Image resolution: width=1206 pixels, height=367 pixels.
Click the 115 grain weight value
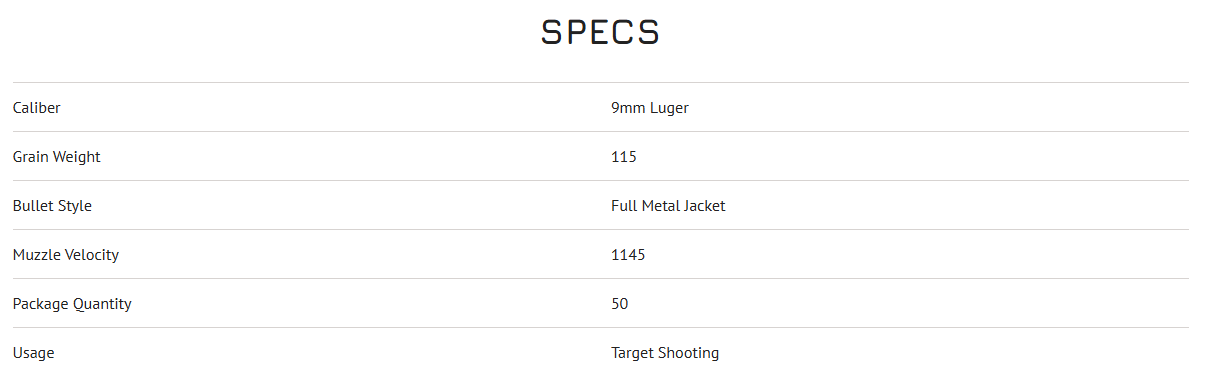[624, 156]
